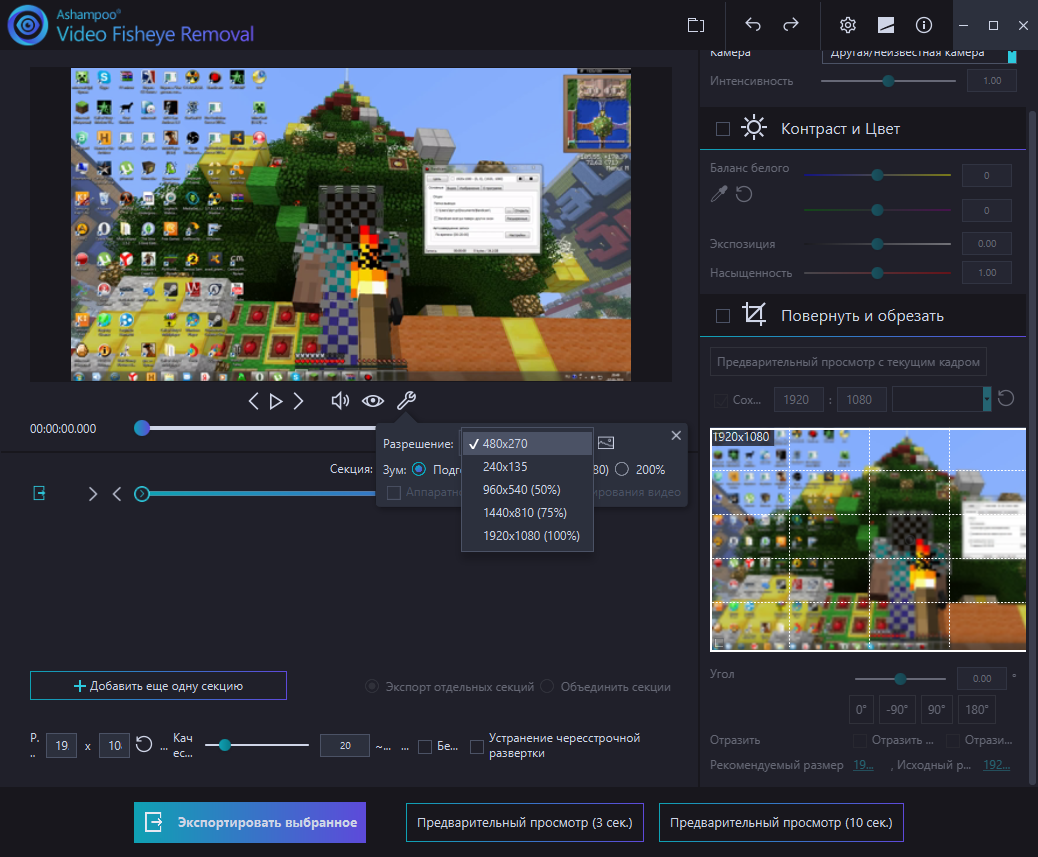This screenshot has height=857, width=1038.
Task: Choose 240x135 resolution option
Action: (527, 467)
